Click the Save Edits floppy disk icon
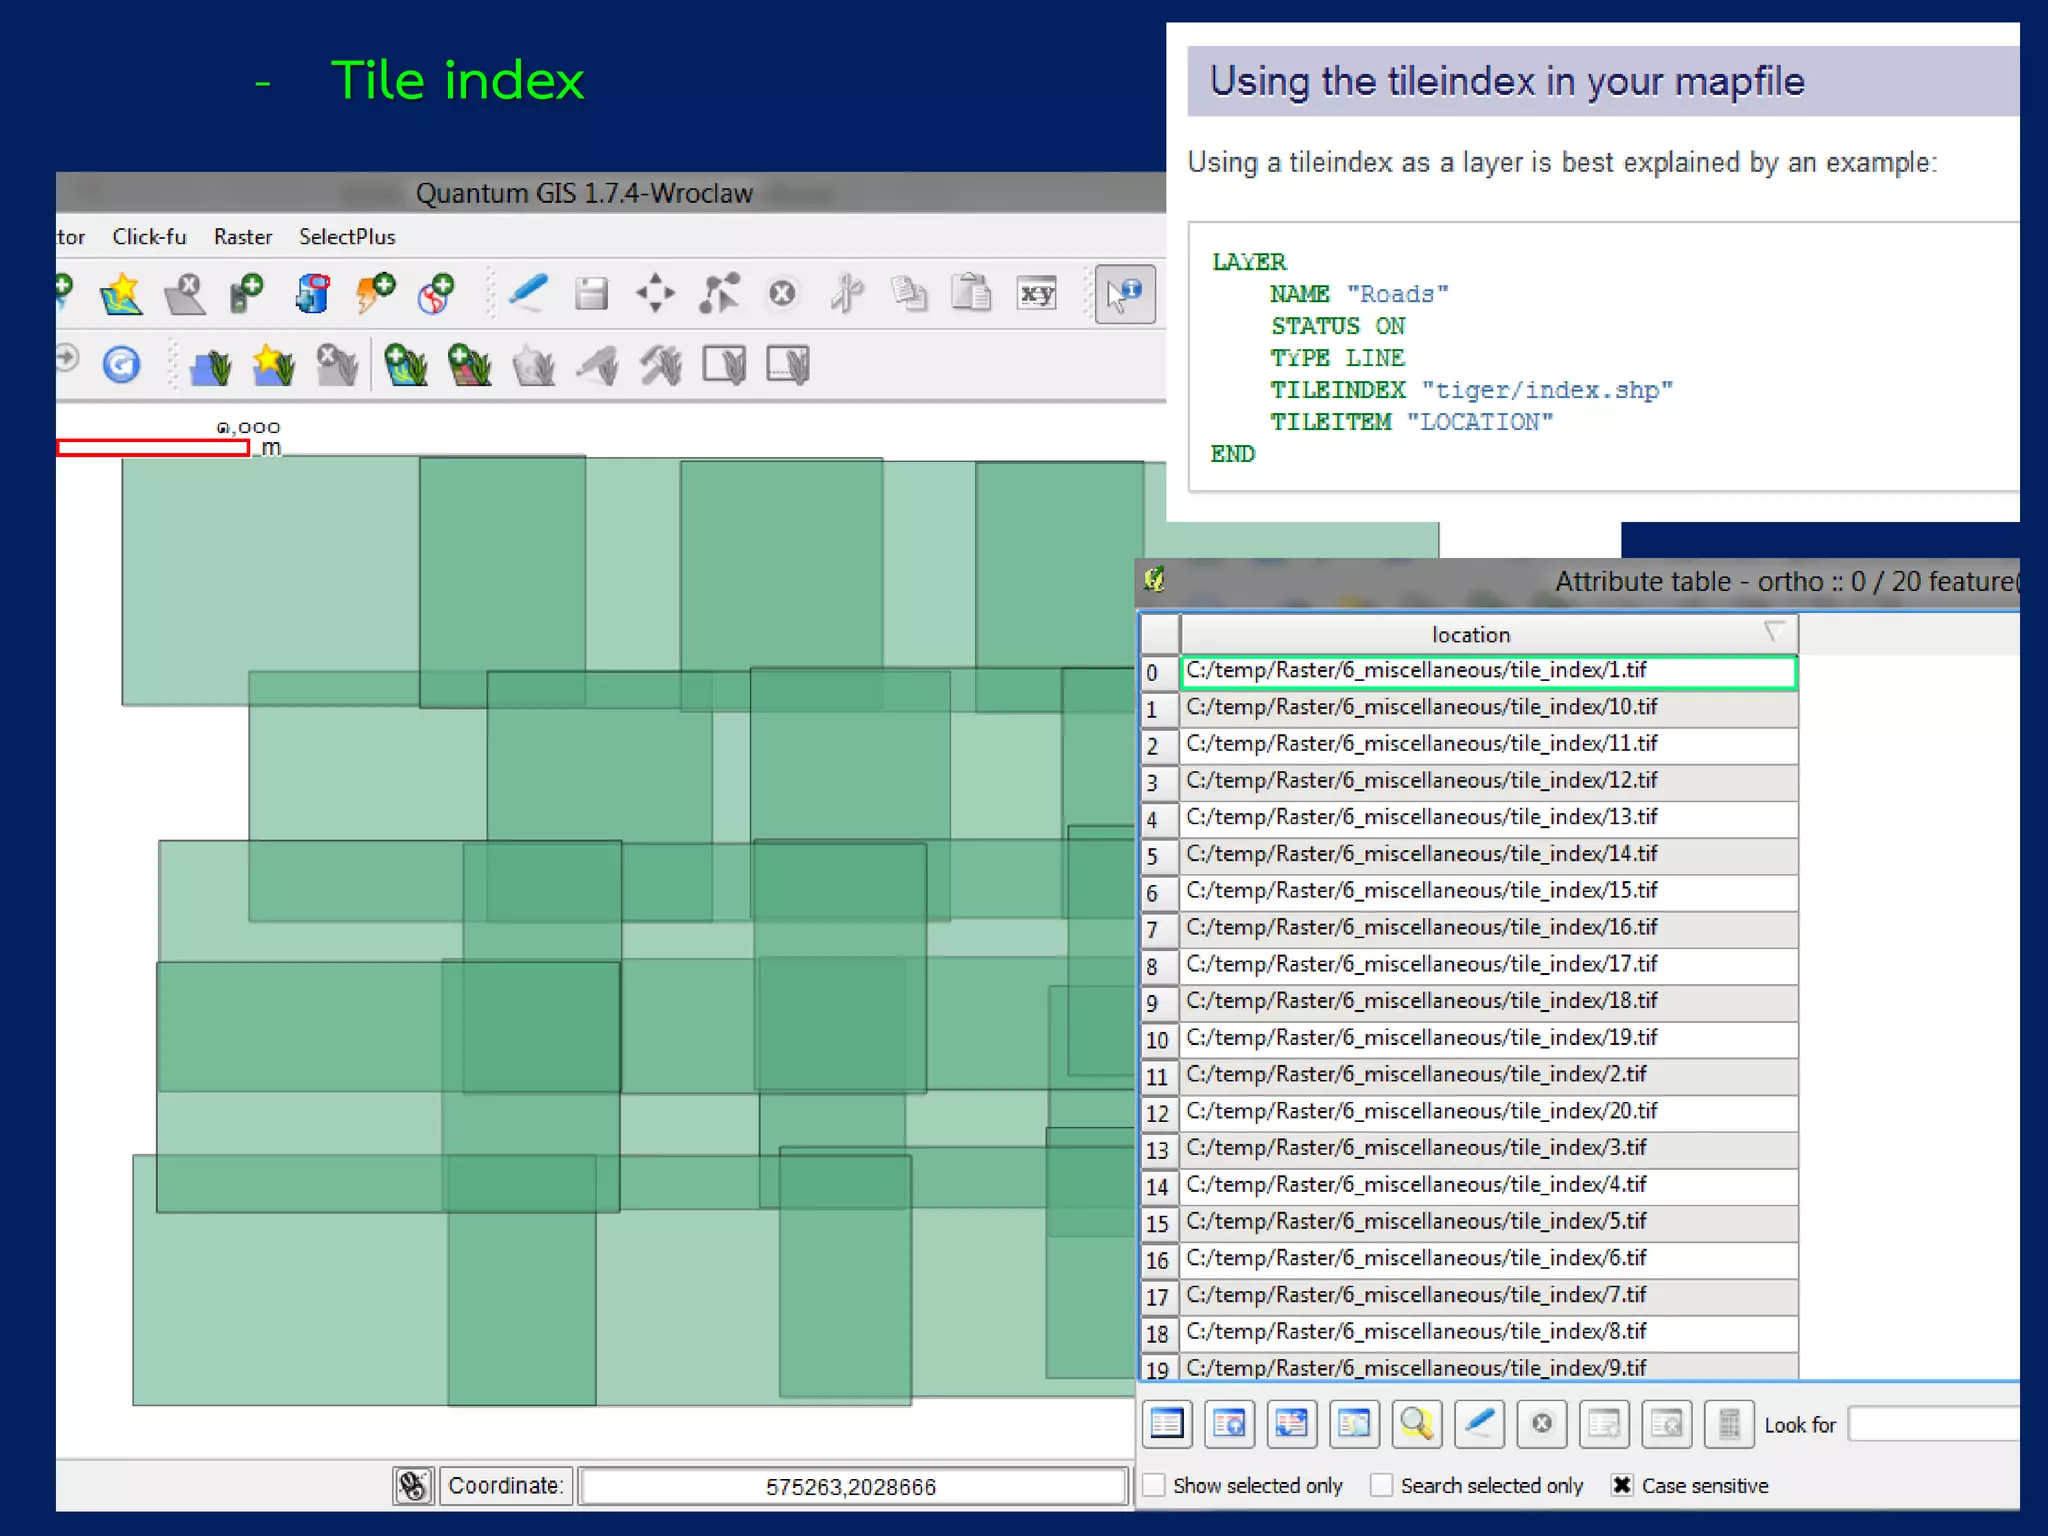The image size is (2048, 1536). (x=591, y=294)
